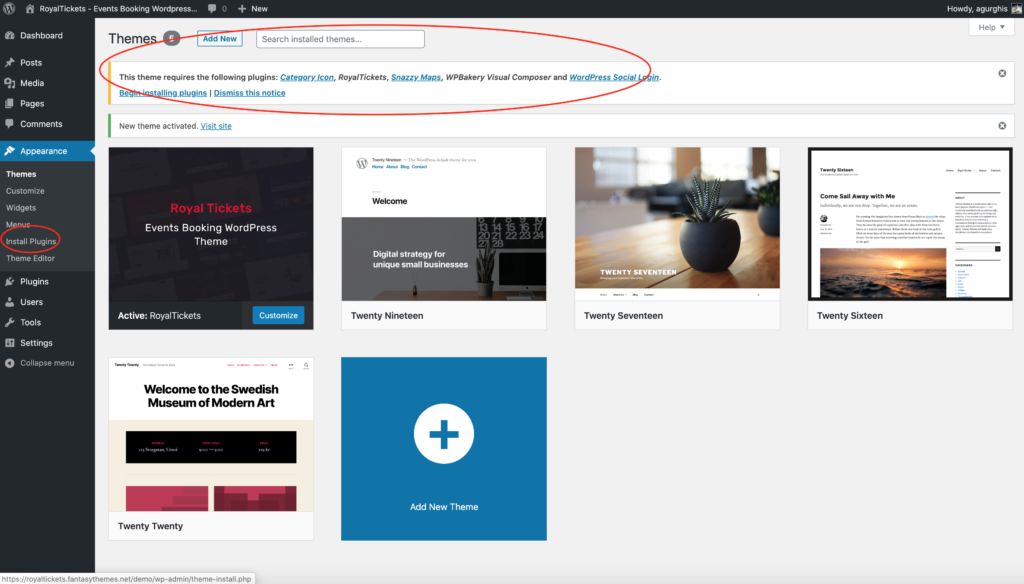The height and width of the screenshot is (584, 1024).
Task: Open the Customize submenu item
Action: [x=25, y=191]
